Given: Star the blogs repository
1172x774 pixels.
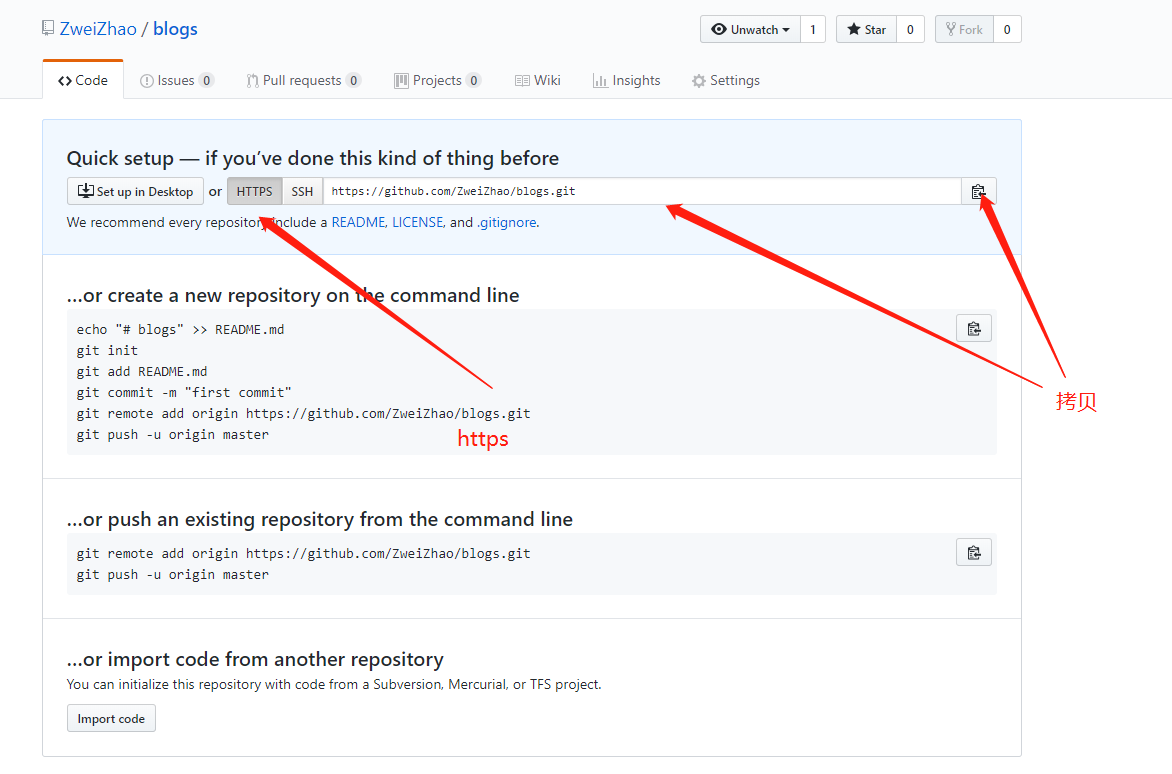Looking at the screenshot, I should click(866, 29).
